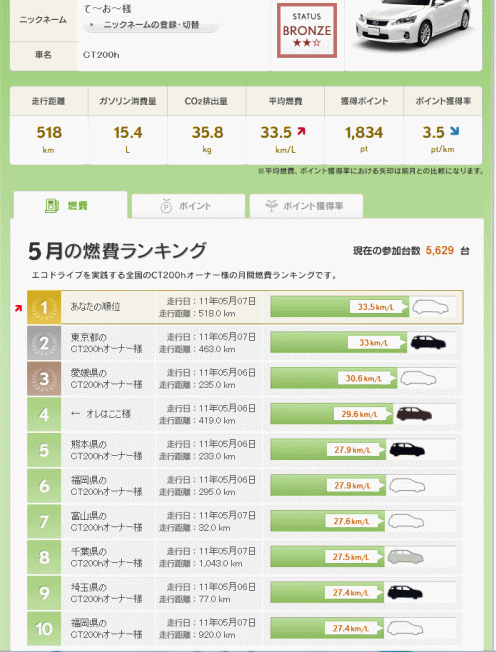Click the gray car icon in rank 8 row

[x=405, y=557]
